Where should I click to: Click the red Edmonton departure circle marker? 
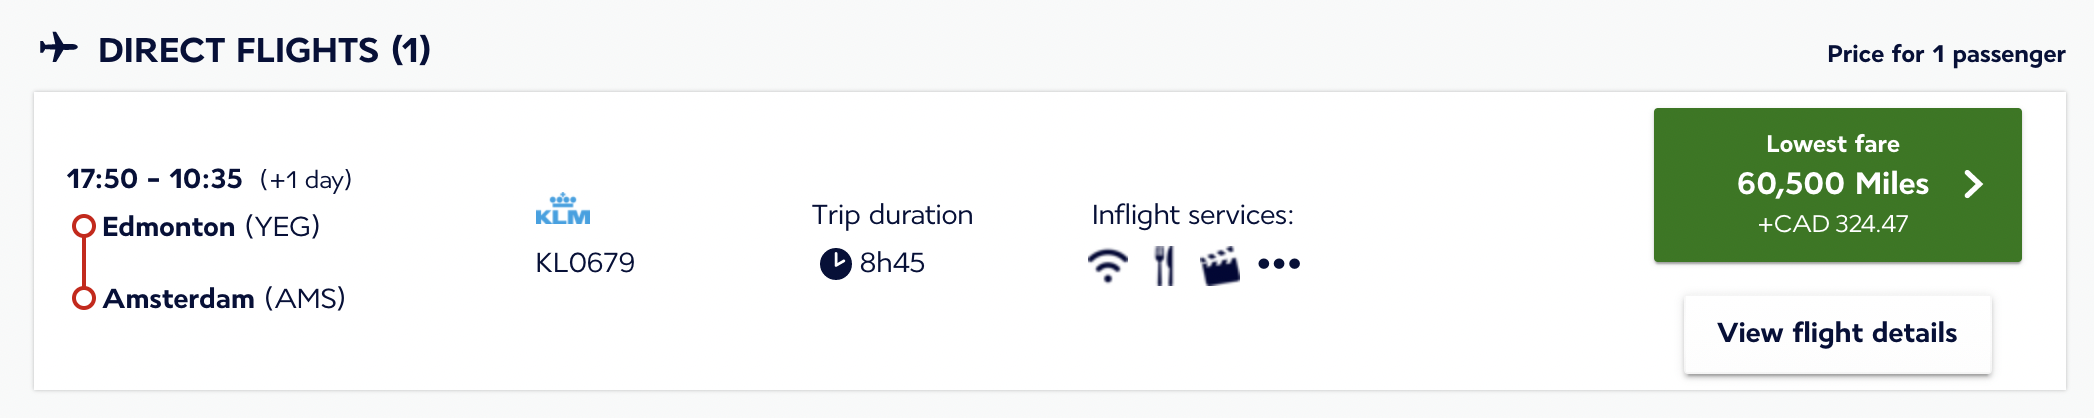pos(84,226)
